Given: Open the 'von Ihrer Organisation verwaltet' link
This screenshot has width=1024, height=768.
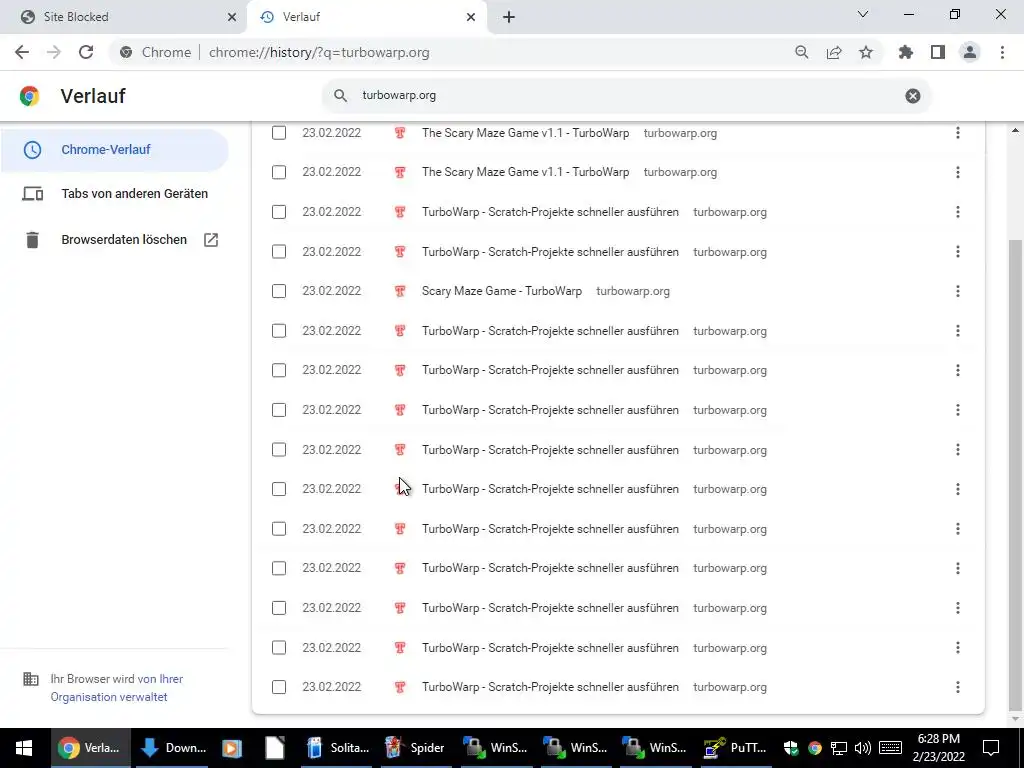Looking at the screenshot, I should coord(117,688).
